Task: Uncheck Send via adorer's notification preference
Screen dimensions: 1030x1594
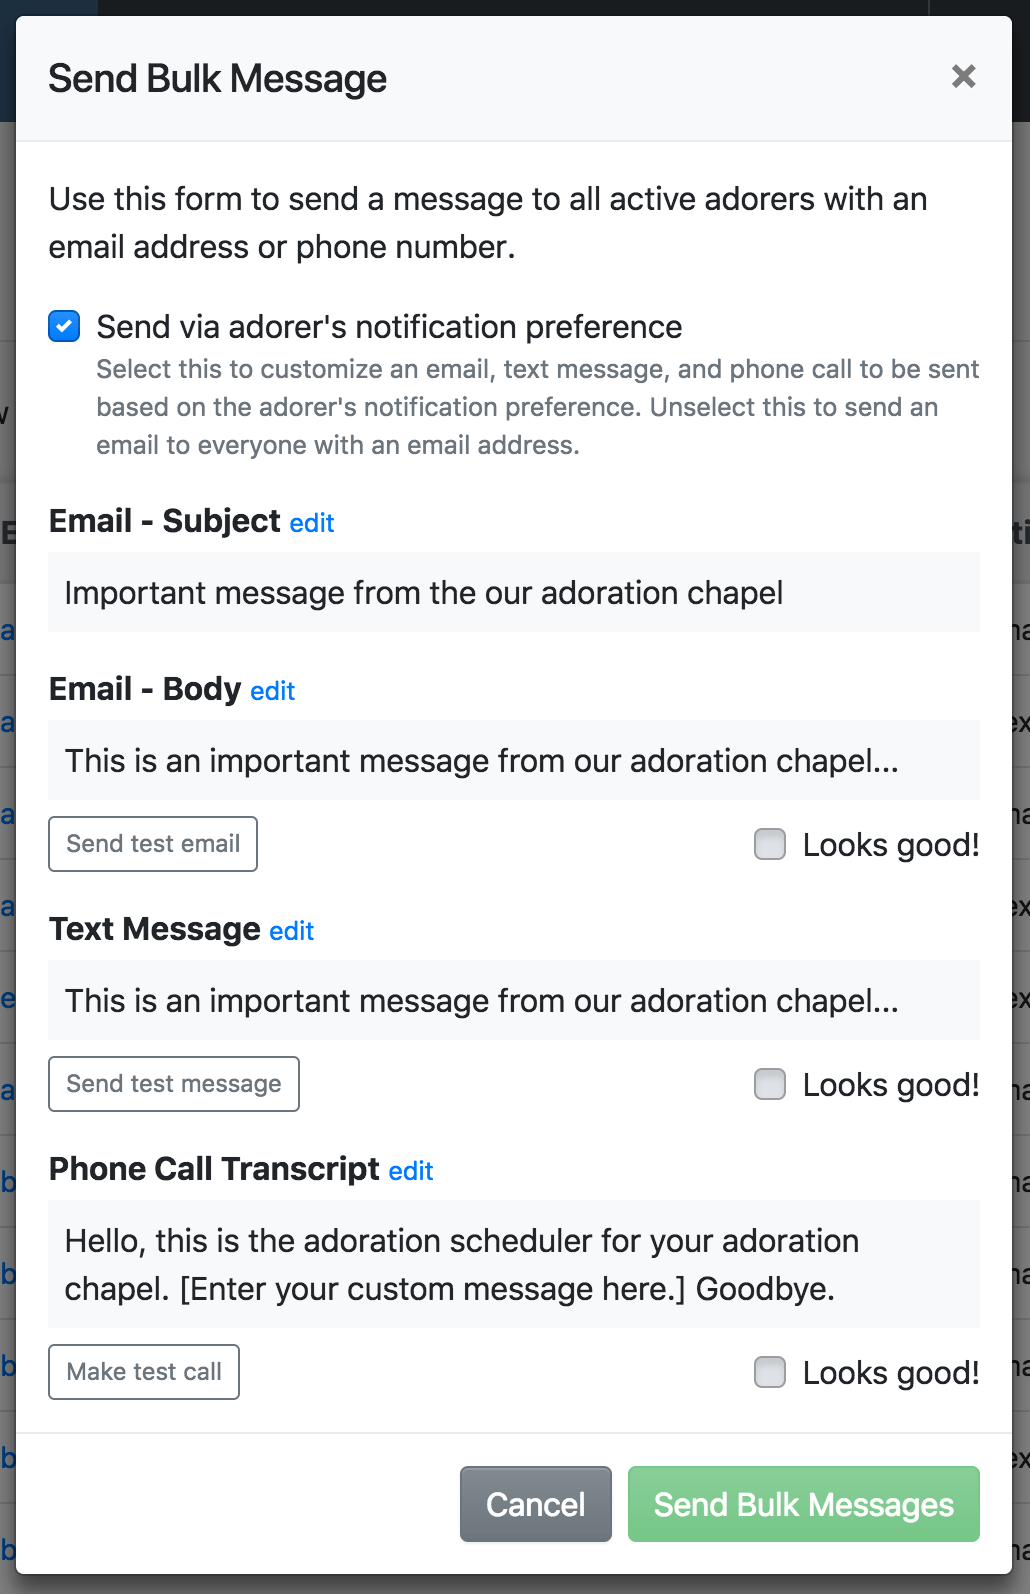Action: click(65, 327)
